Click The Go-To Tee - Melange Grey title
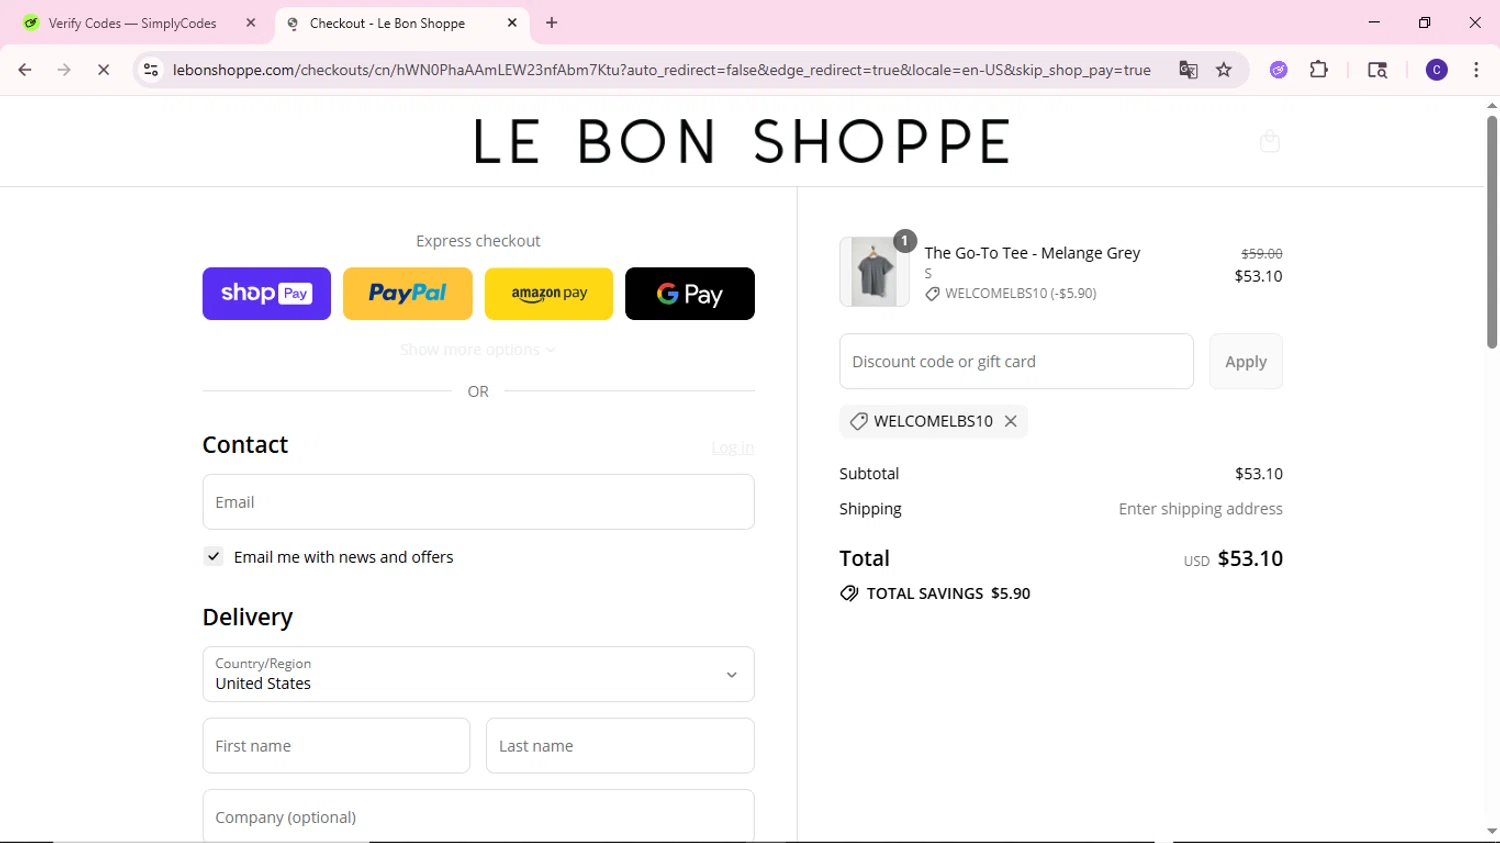Image resolution: width=1500 pixels, height=843 pixels. tap(1032, 253)
